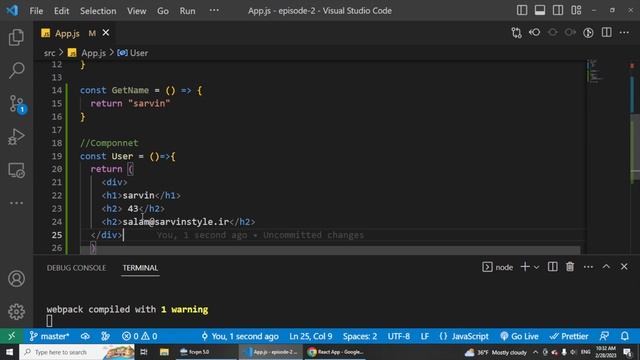Open the Search view in activity bar
The height and width of the screenshot is (360, 640).
16,70
